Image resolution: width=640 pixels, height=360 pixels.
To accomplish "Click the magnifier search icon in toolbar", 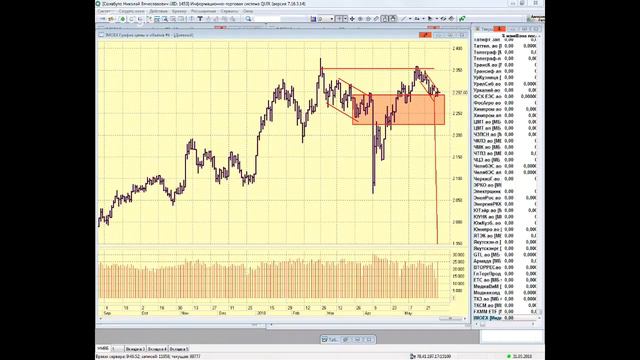I will (248, 19).
